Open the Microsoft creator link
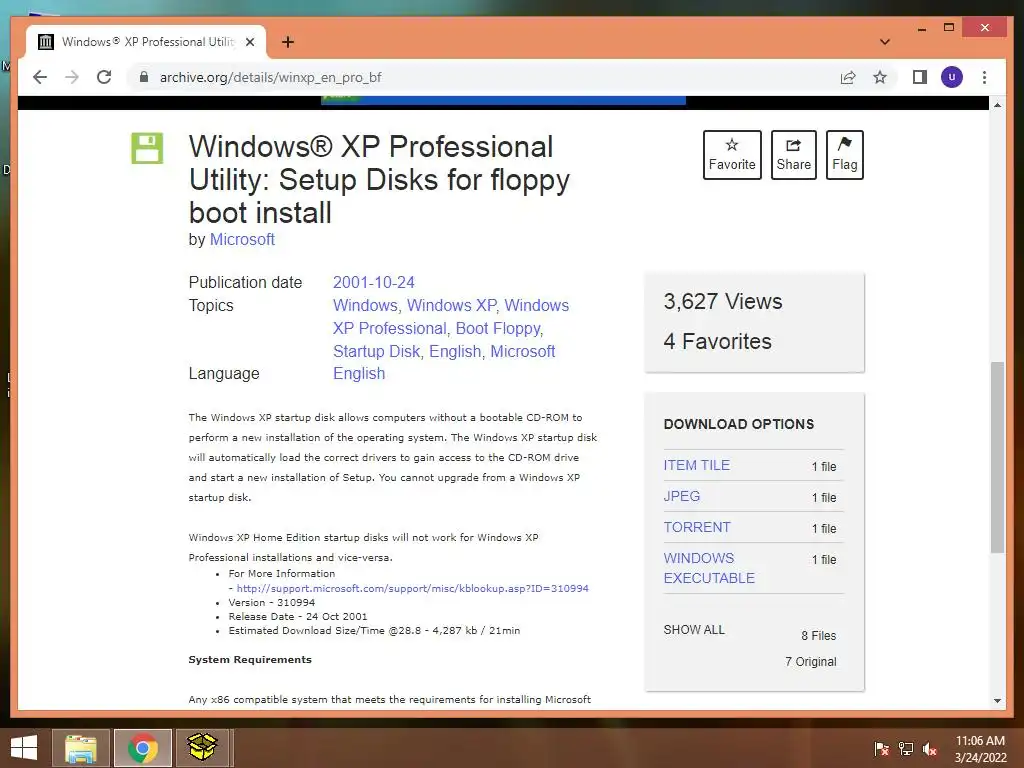1024x768 pixels. tap(242, 240)
